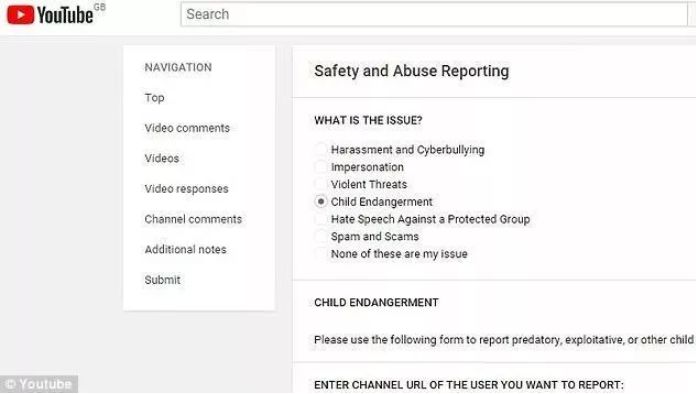Click the YouTube logo icon
Viewport: 696px width, 394px height.
pyautogui.click(x=20, y=15)
